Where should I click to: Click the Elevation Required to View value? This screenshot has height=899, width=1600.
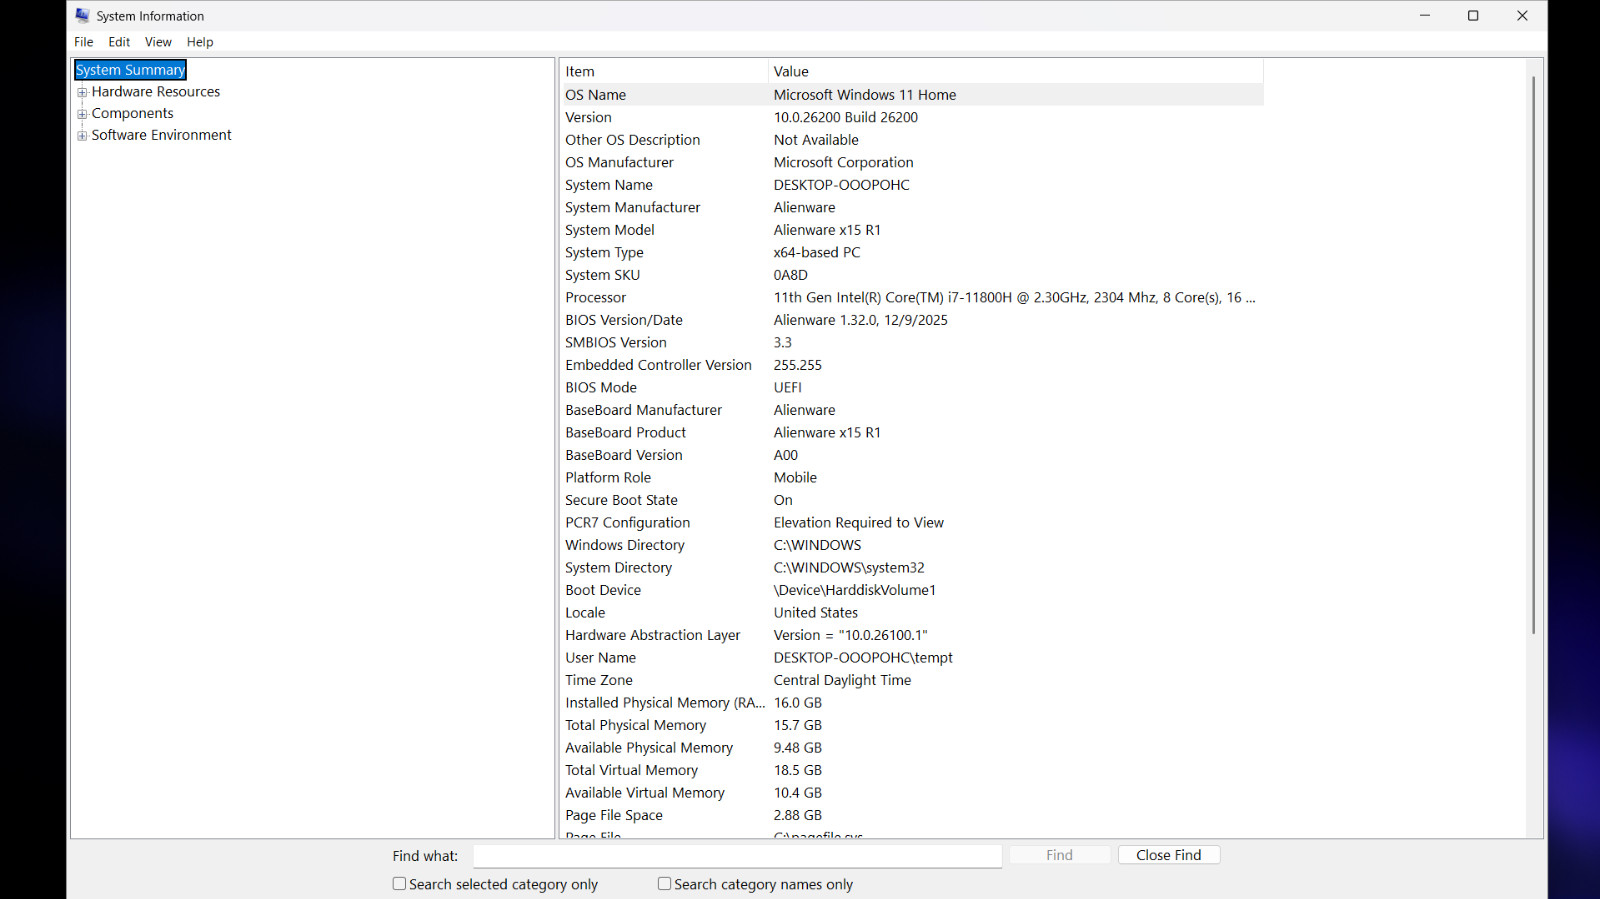pos(859,523)
